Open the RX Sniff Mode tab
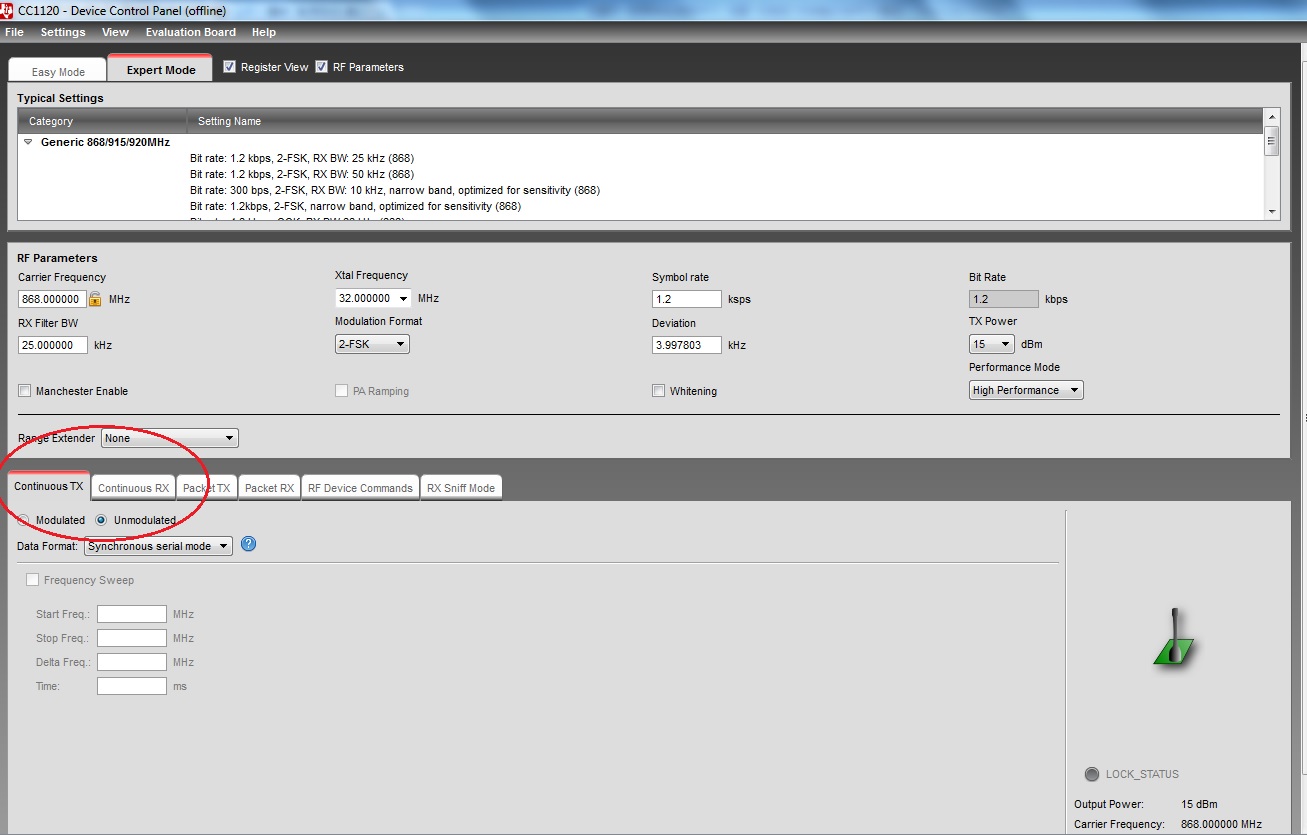The image size is (1307, 835). pos(461,488)
